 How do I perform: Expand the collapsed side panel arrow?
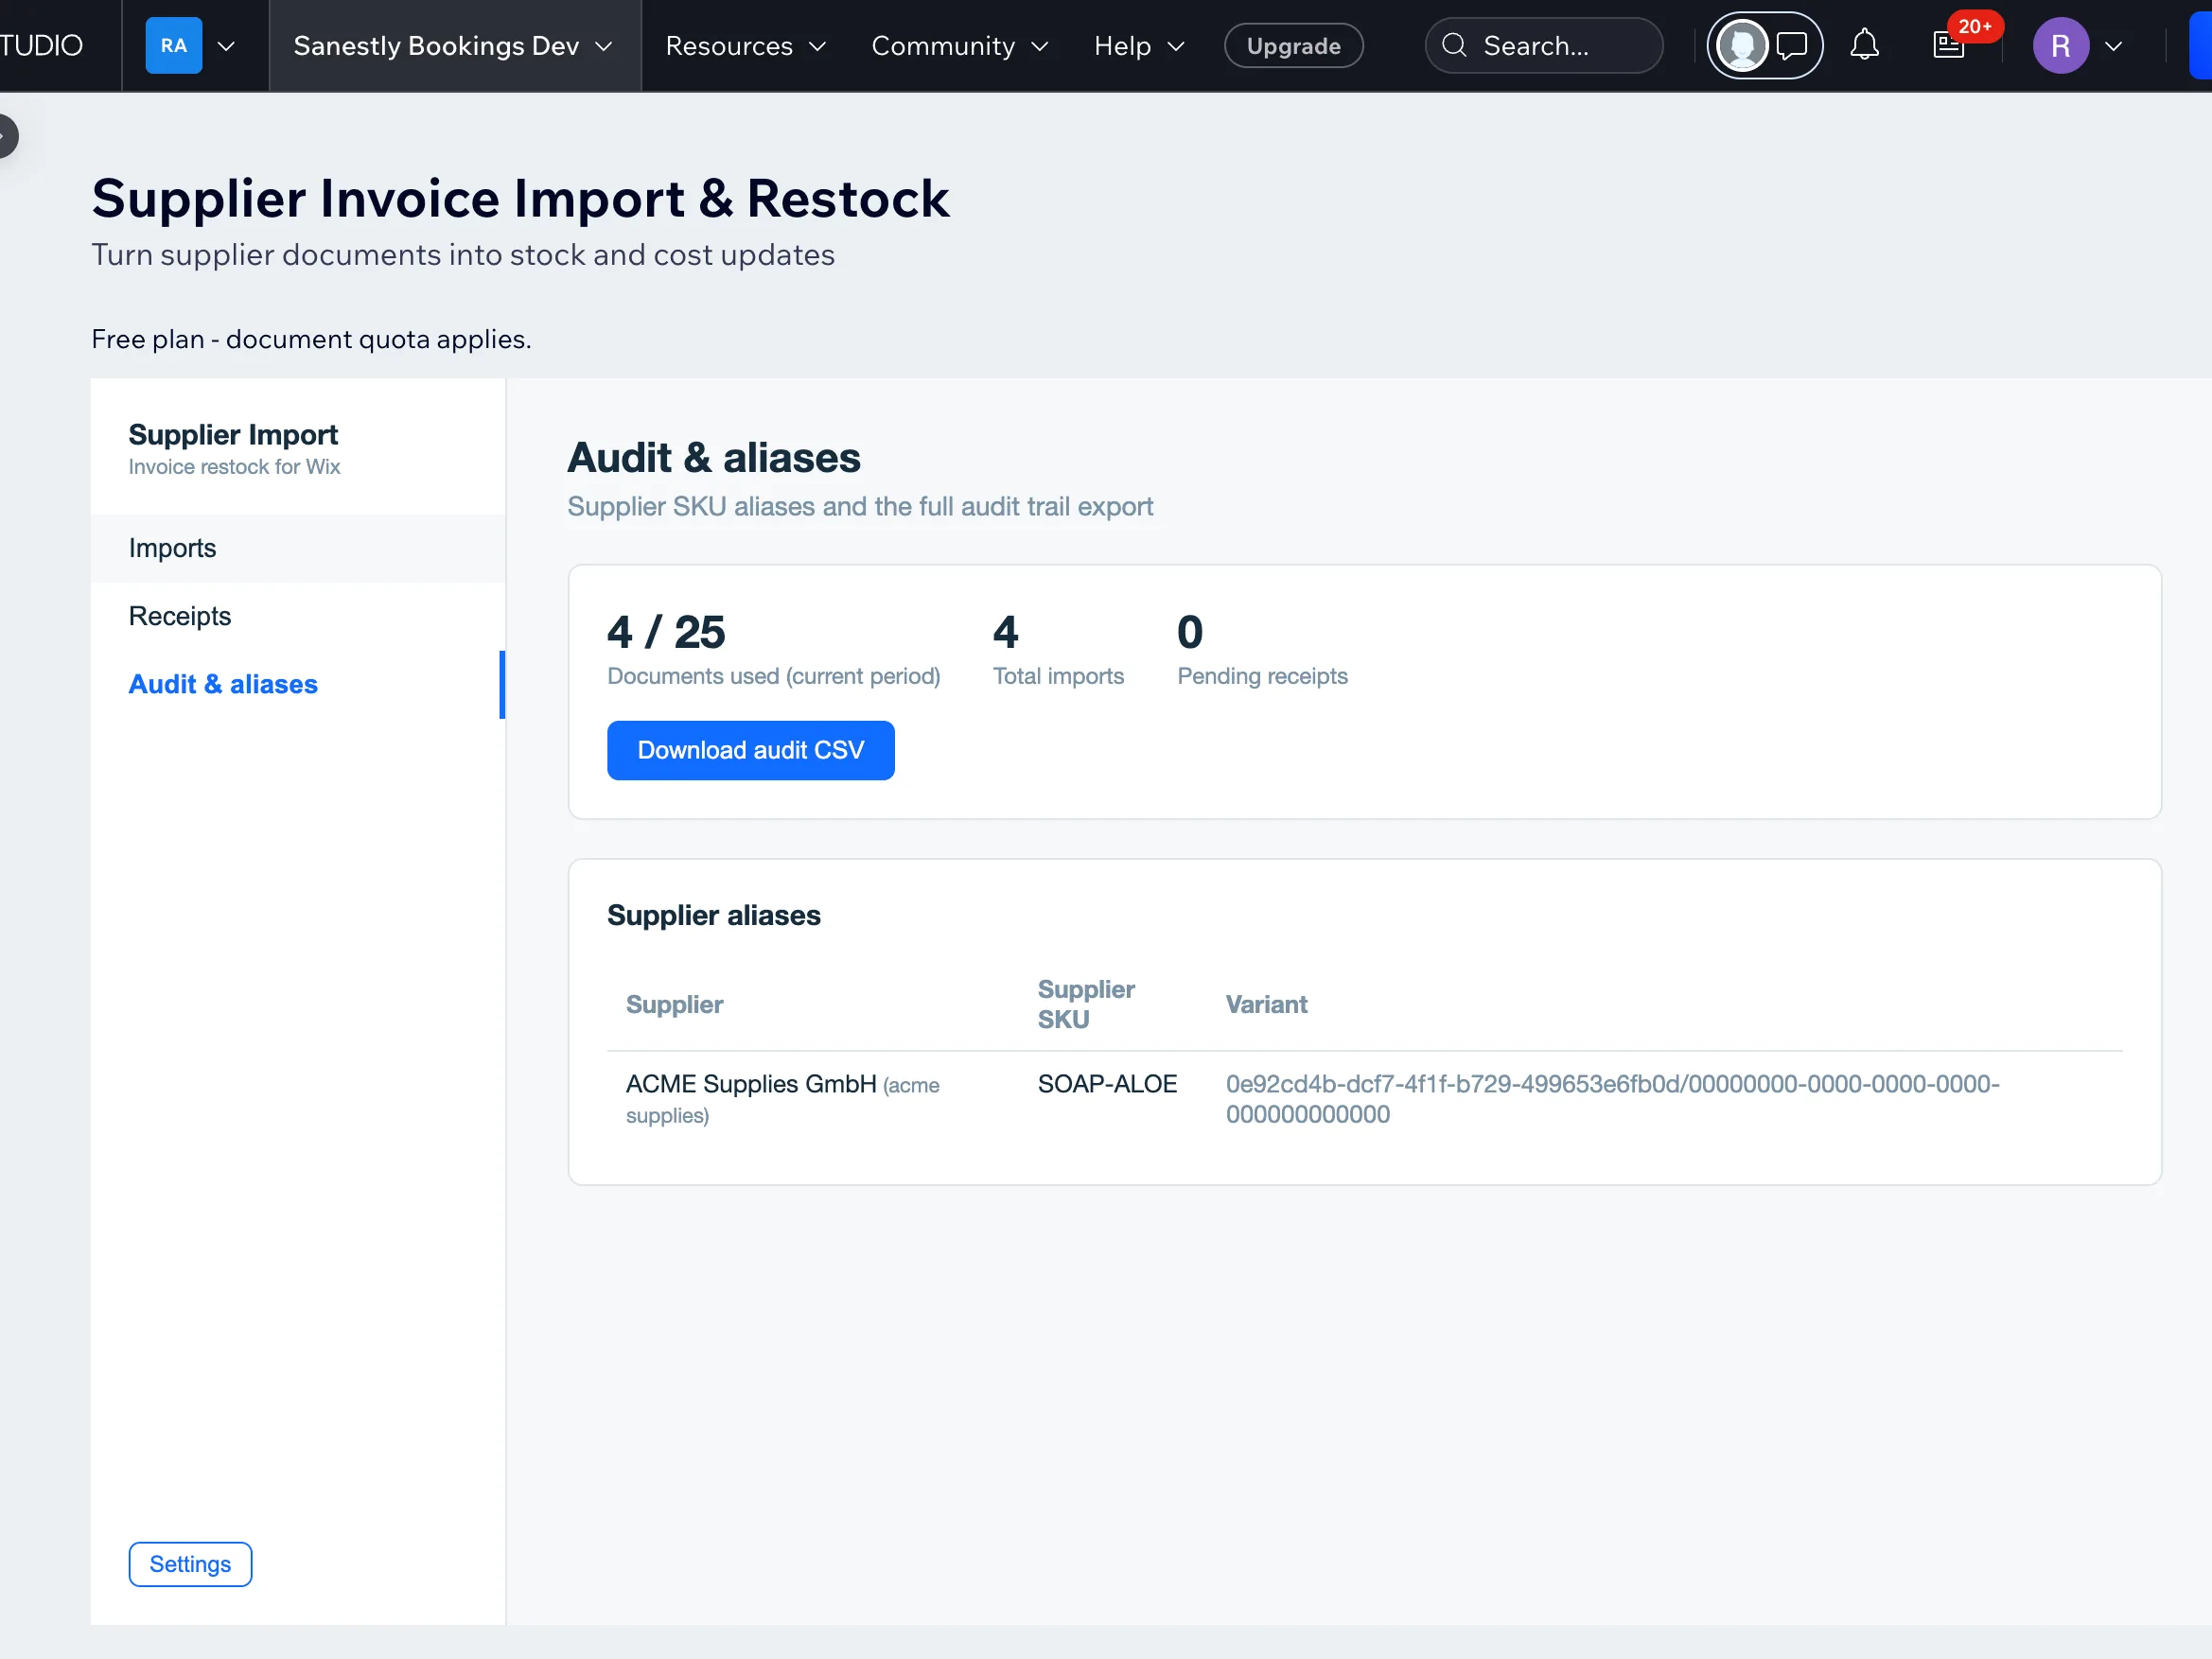pos(6,136)
